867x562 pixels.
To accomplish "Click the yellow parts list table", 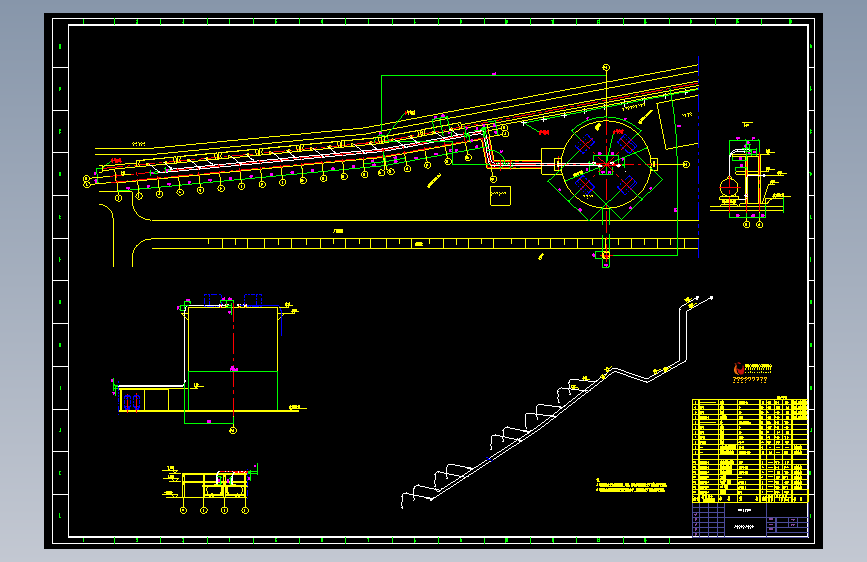I will 749,450.
